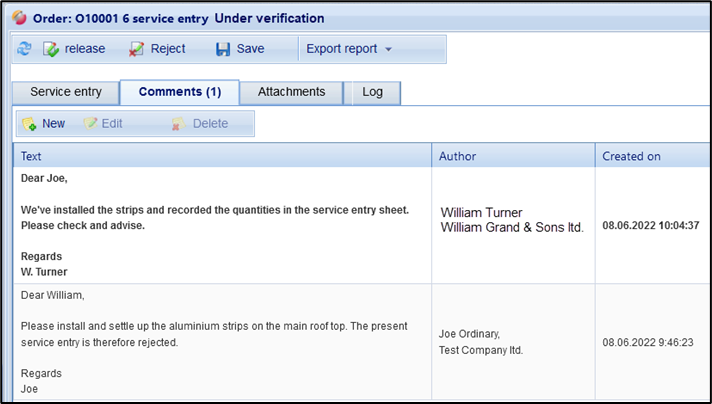Click the Edit comment pencil button
This screenshot has width=712, height=404.
point(103,124)
